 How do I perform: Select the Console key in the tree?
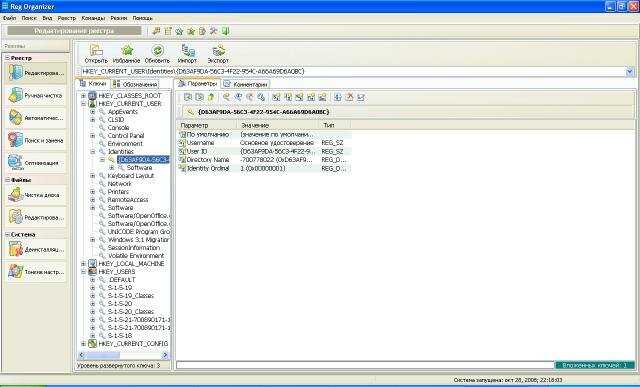118,128
